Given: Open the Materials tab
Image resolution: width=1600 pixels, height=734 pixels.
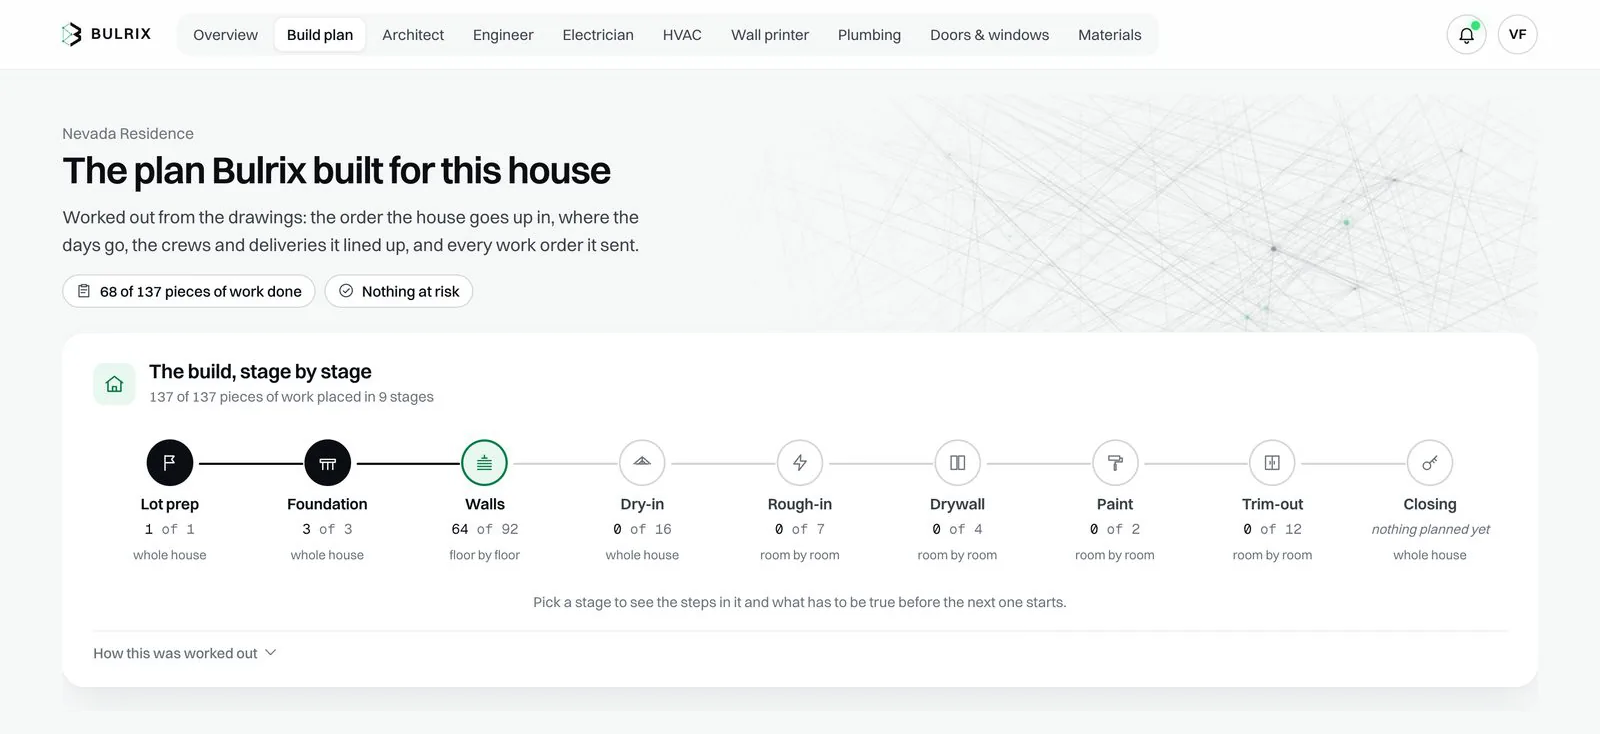Looking at the screenshot, I should coord(1109,35).
